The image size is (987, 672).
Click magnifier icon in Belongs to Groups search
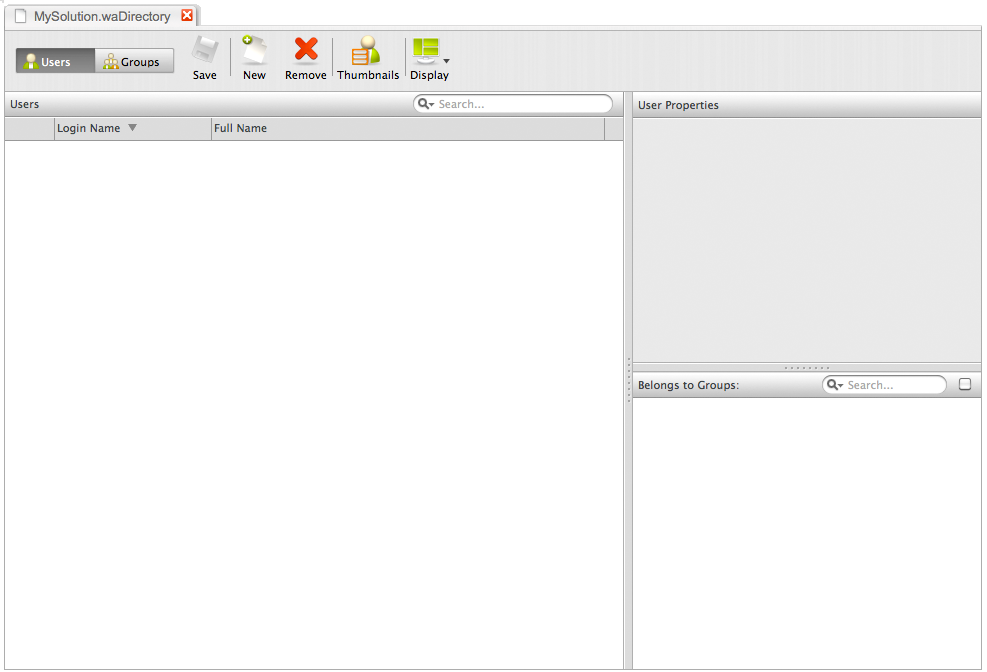(x=834, y=385)
